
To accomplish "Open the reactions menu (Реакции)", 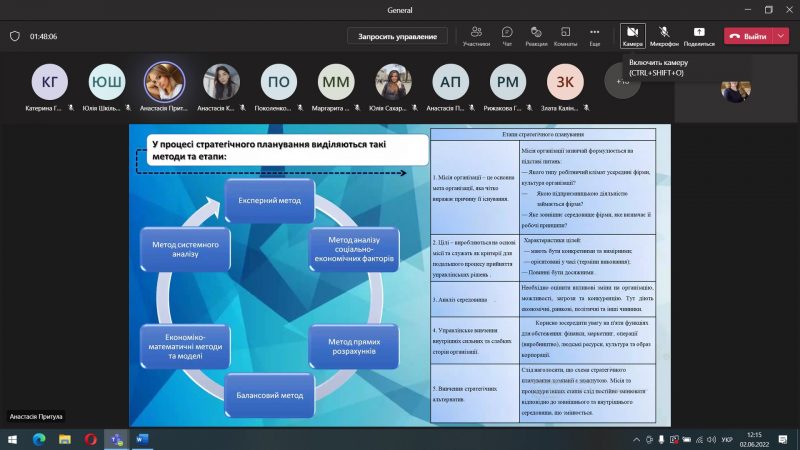I will [x=536, y=36].
